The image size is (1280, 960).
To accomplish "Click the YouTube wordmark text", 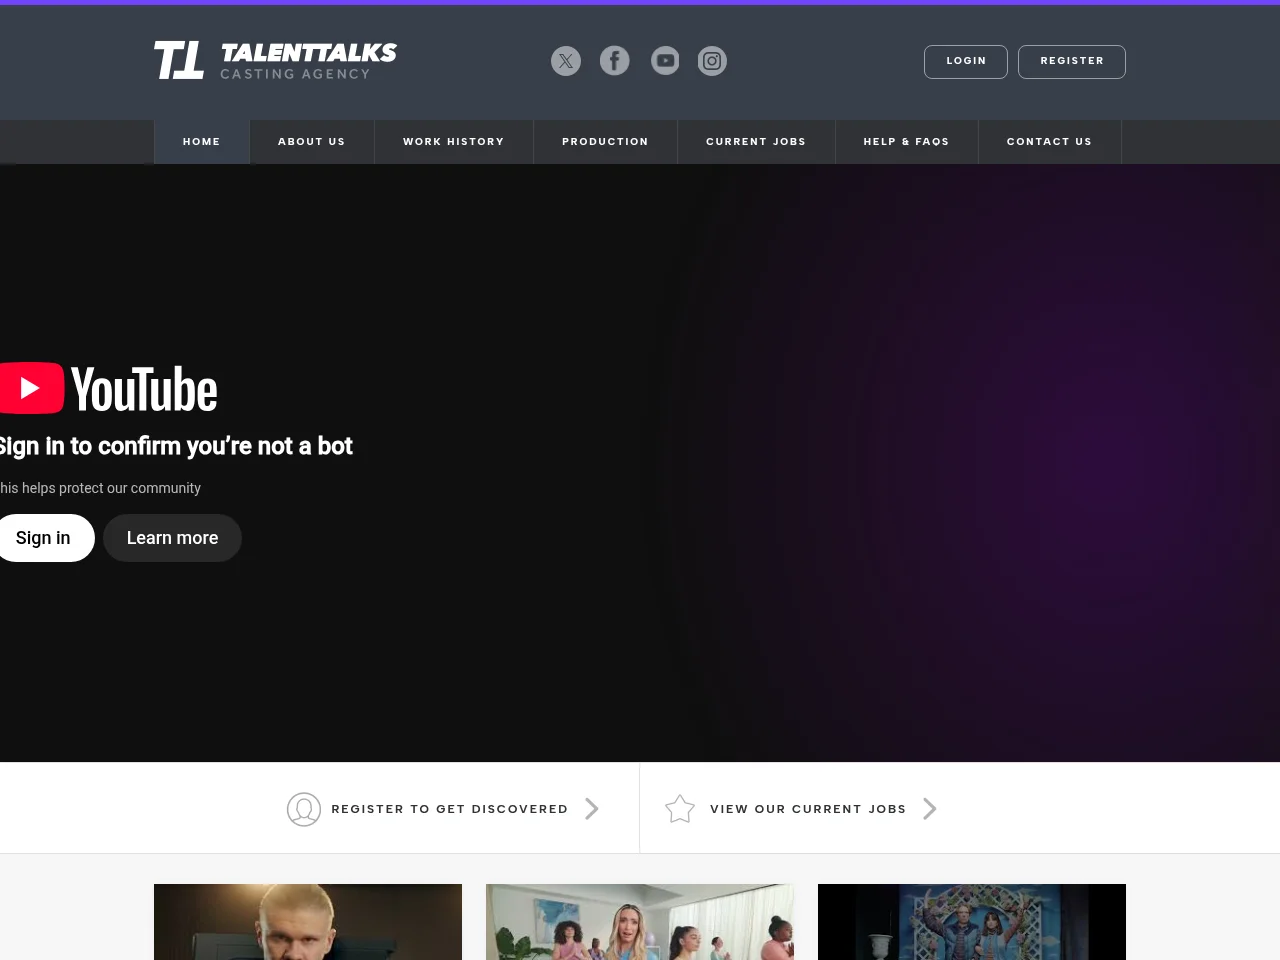I will [144, 389].
